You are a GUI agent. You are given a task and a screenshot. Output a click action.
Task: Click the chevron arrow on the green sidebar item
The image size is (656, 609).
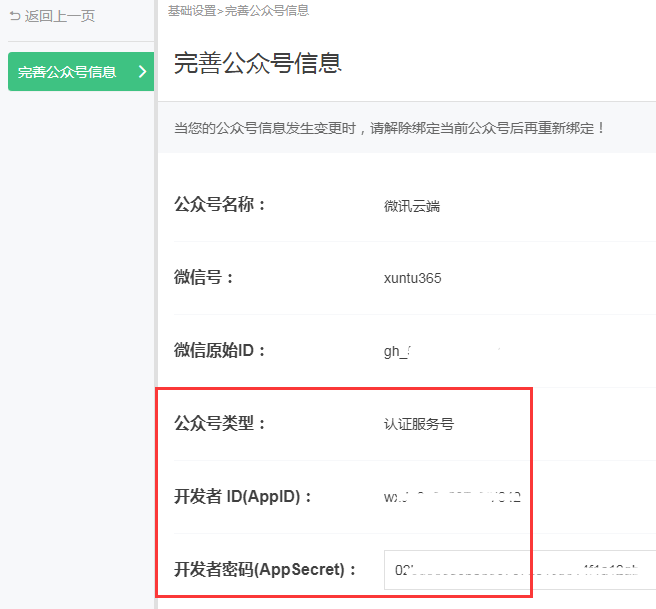(142, 72)
